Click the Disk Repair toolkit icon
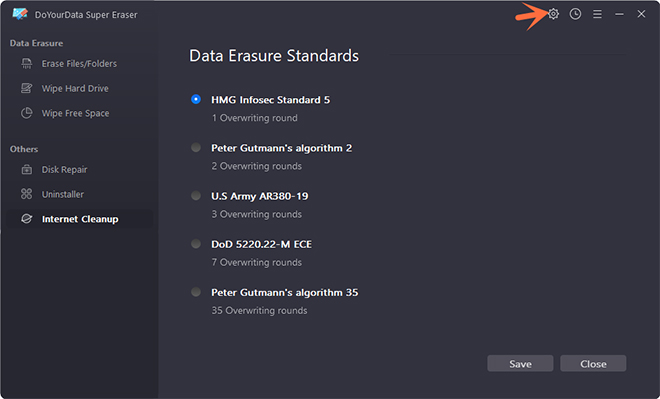 [27, 170]
